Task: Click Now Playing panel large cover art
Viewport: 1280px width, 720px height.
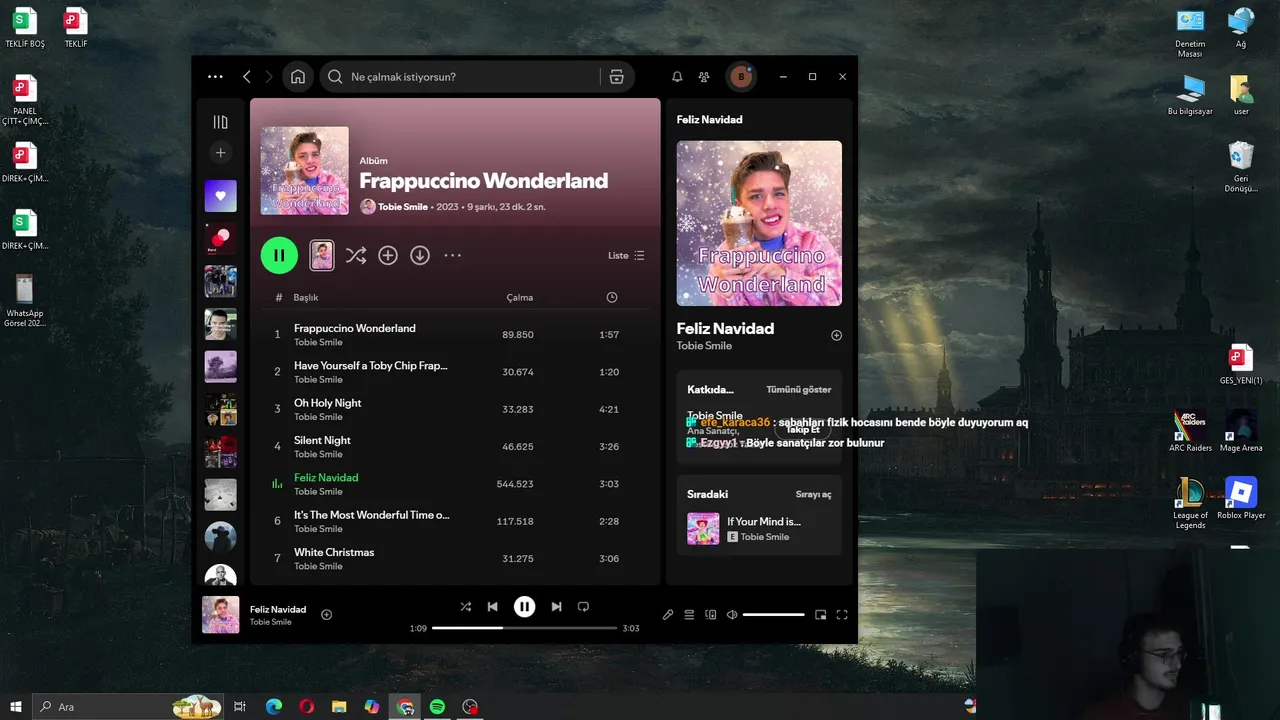Action: pyautogui.click(x=759, y=223)
